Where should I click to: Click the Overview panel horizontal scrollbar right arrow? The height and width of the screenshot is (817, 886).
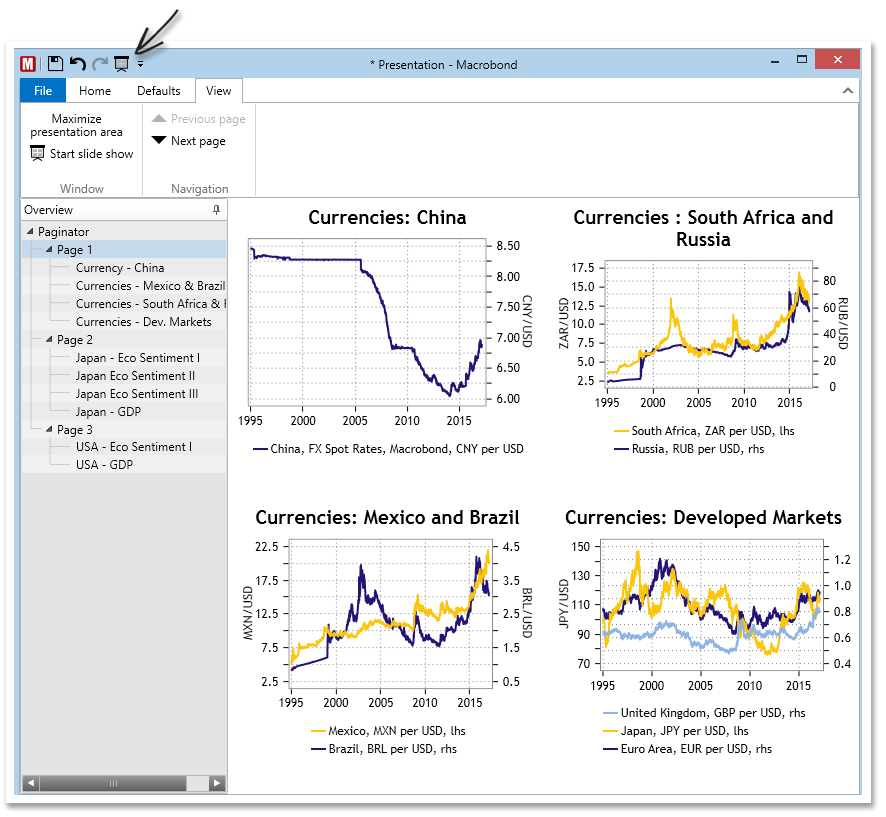click(217, 783)
